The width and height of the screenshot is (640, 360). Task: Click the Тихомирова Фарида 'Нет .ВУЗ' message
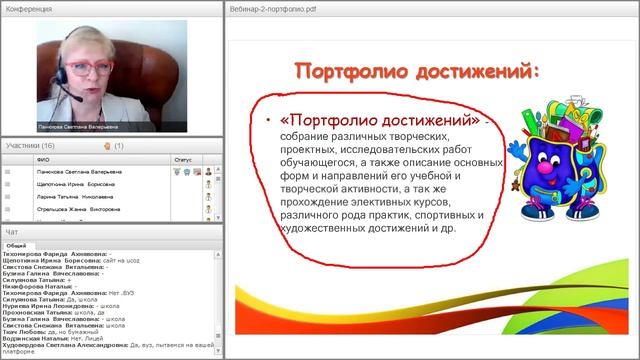point(68,293)
